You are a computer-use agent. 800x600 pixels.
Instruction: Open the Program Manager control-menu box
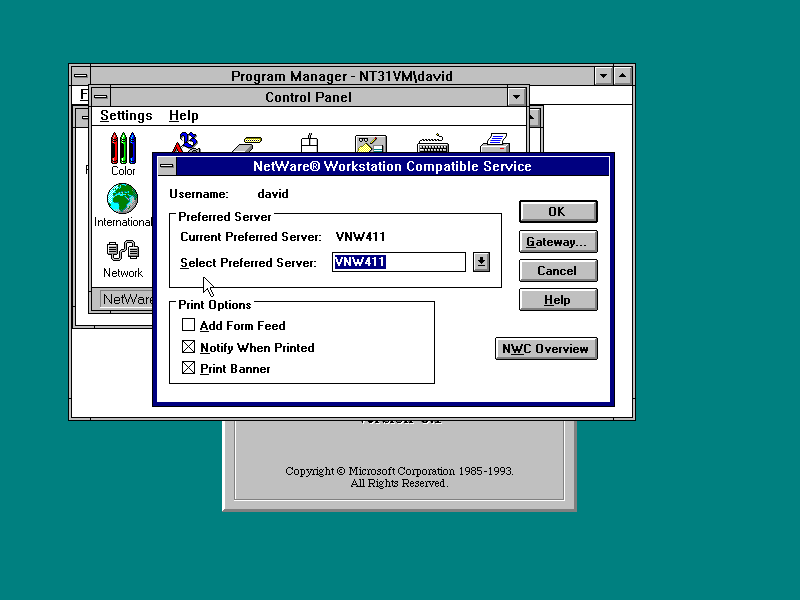click(x=80, y=76)
